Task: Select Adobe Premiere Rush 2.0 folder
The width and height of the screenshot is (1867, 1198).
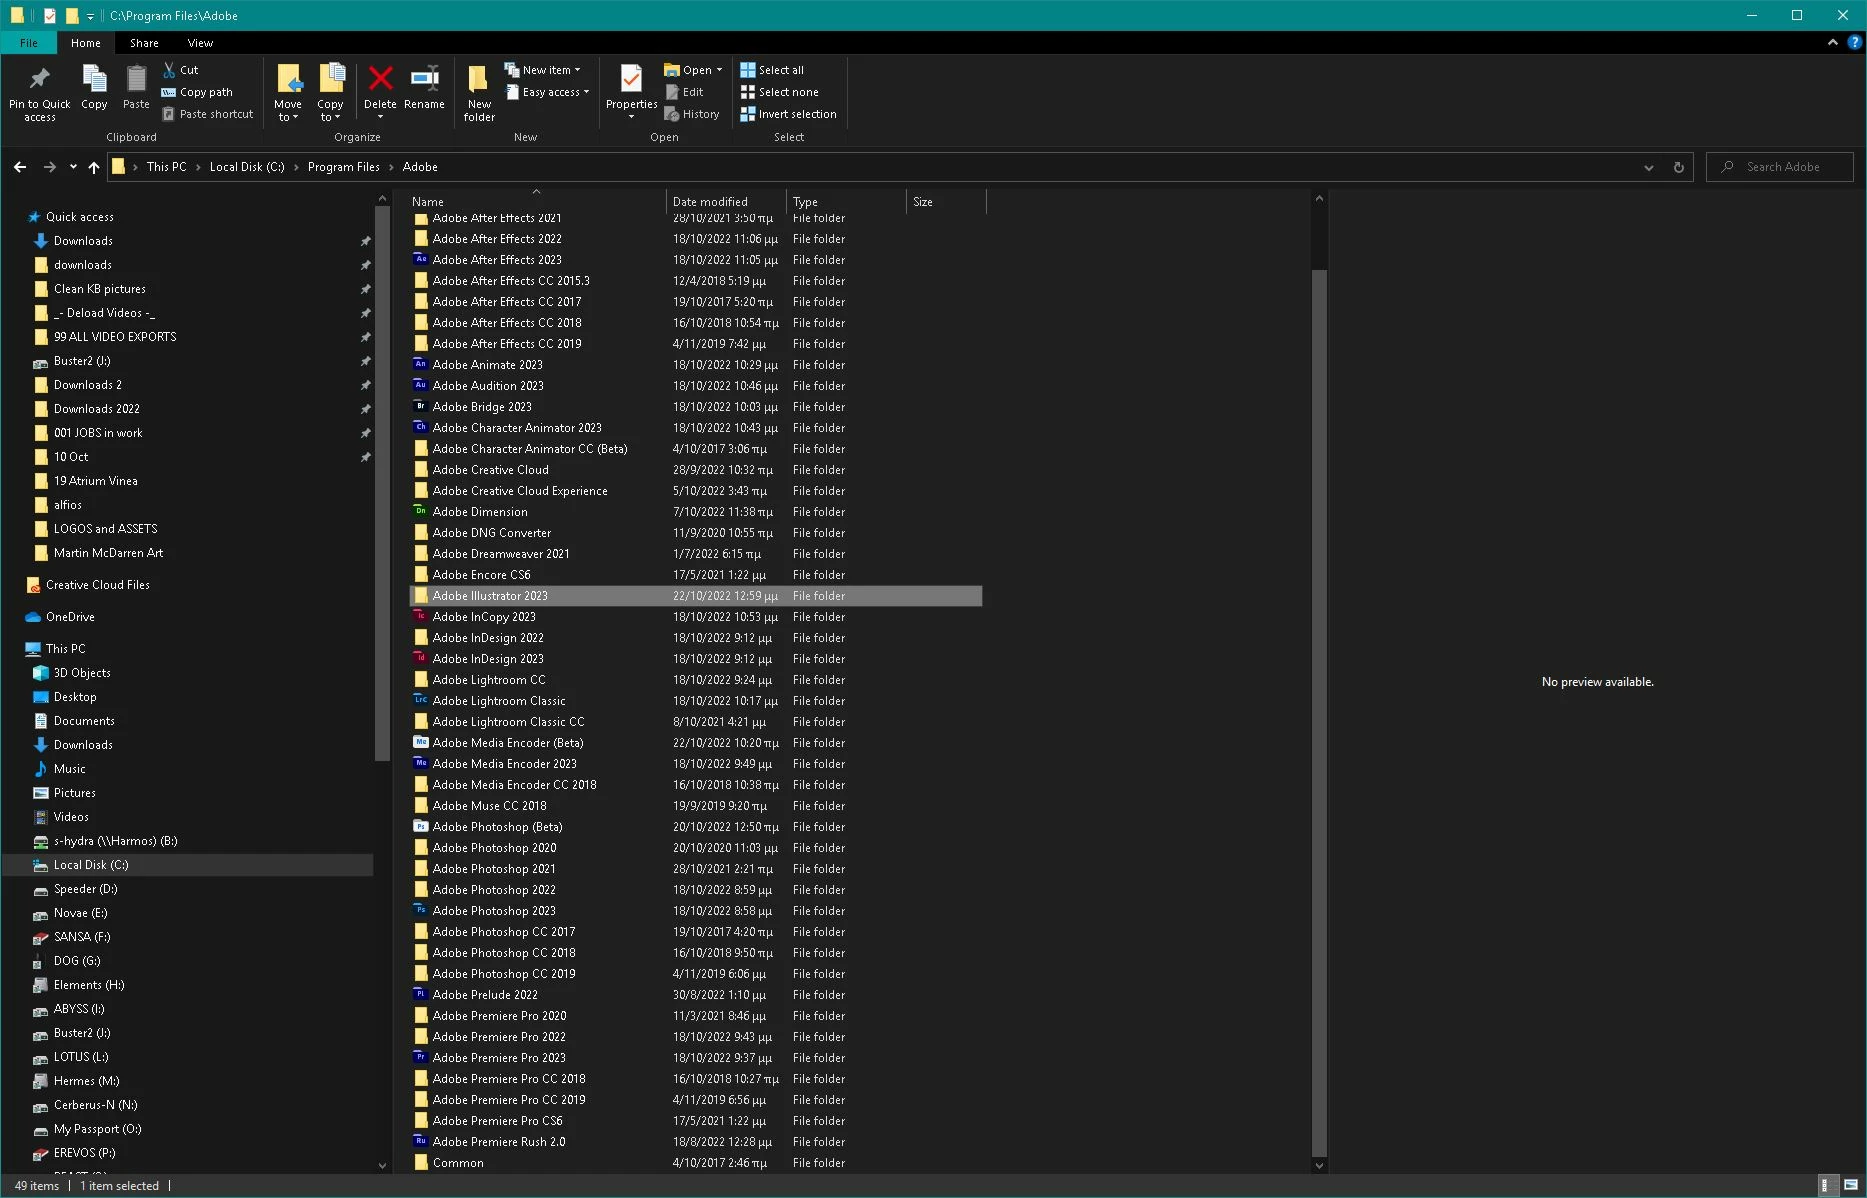Action: (x=696, y=1142)
